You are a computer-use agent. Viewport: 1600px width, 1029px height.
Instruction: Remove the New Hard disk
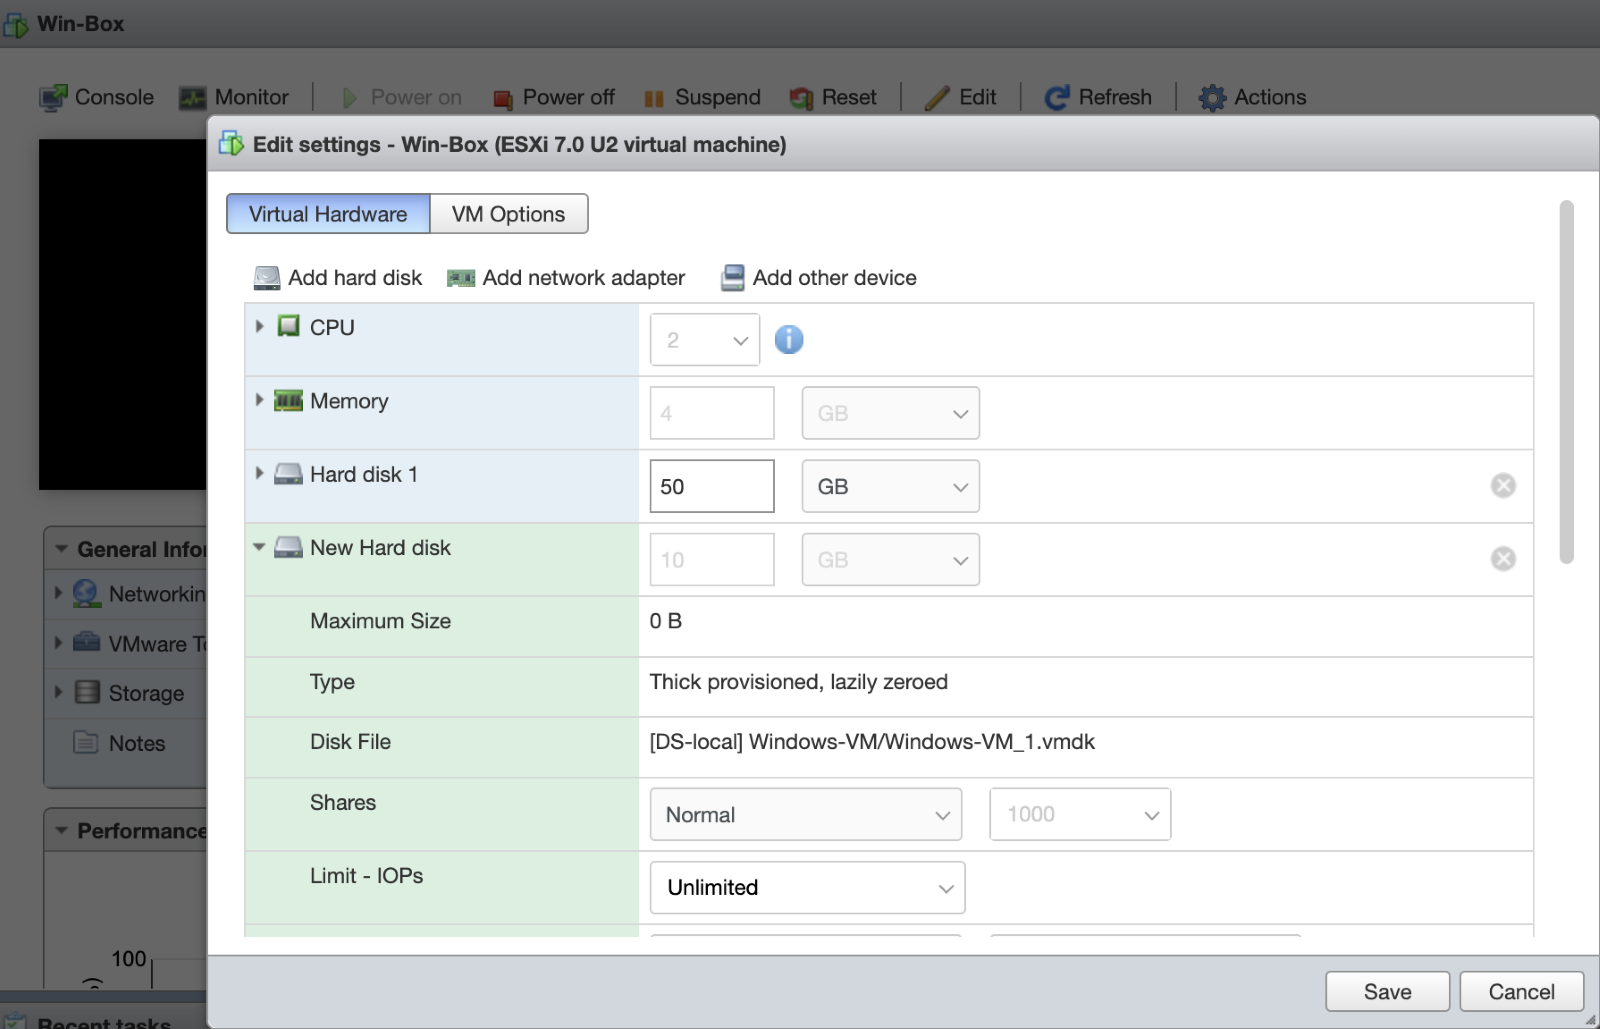click(1503, 559)
